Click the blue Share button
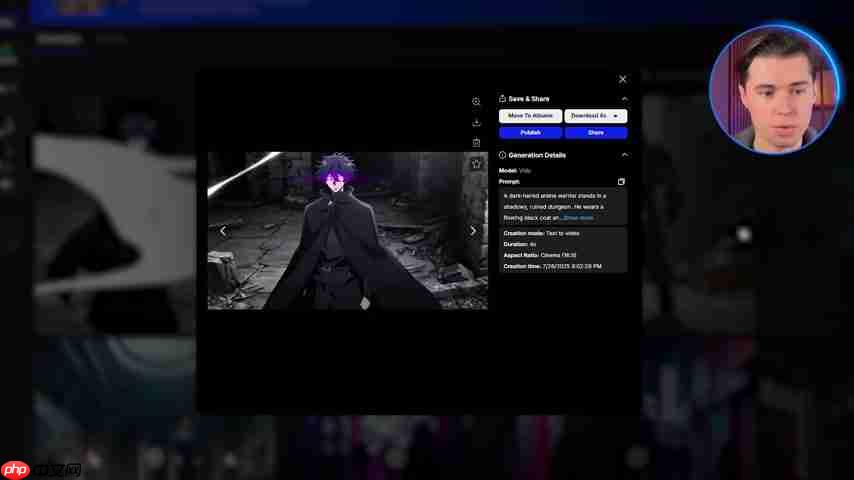The image size is (854, 480). coord(595,132)
